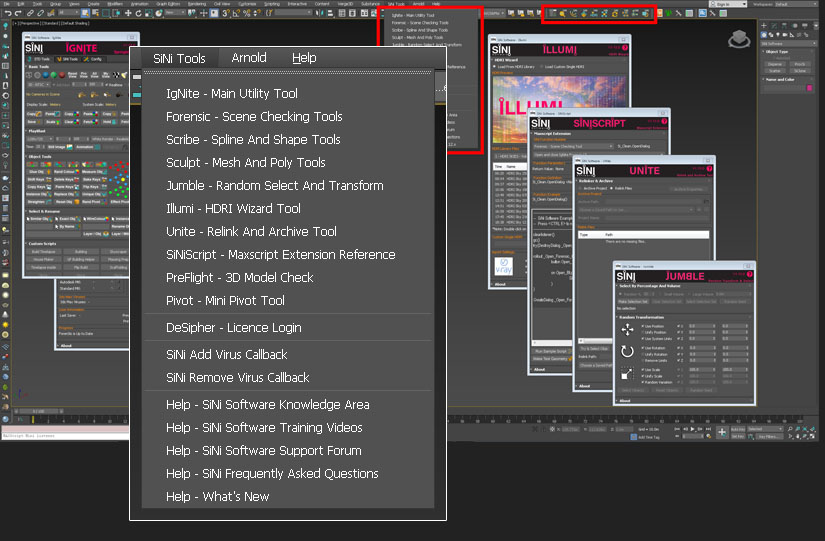The width and height of the screenshot is (825, 541).
Task: Open the Motion tab in command panel
Action: click(x=794, y=25)
